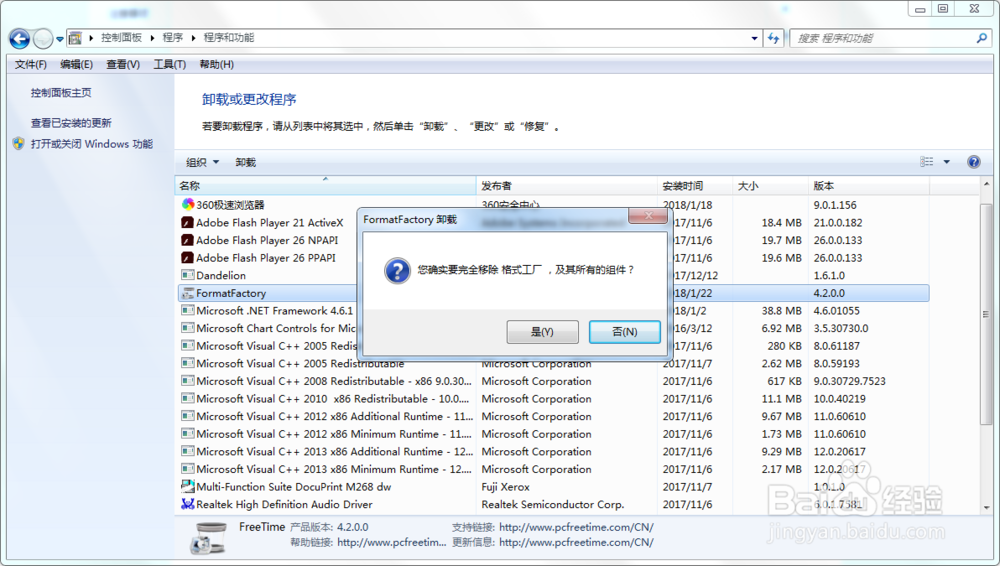This screenshot has width=1000, height=566.
Task: Click the back navigation arrow
Action: pos(19,38)
